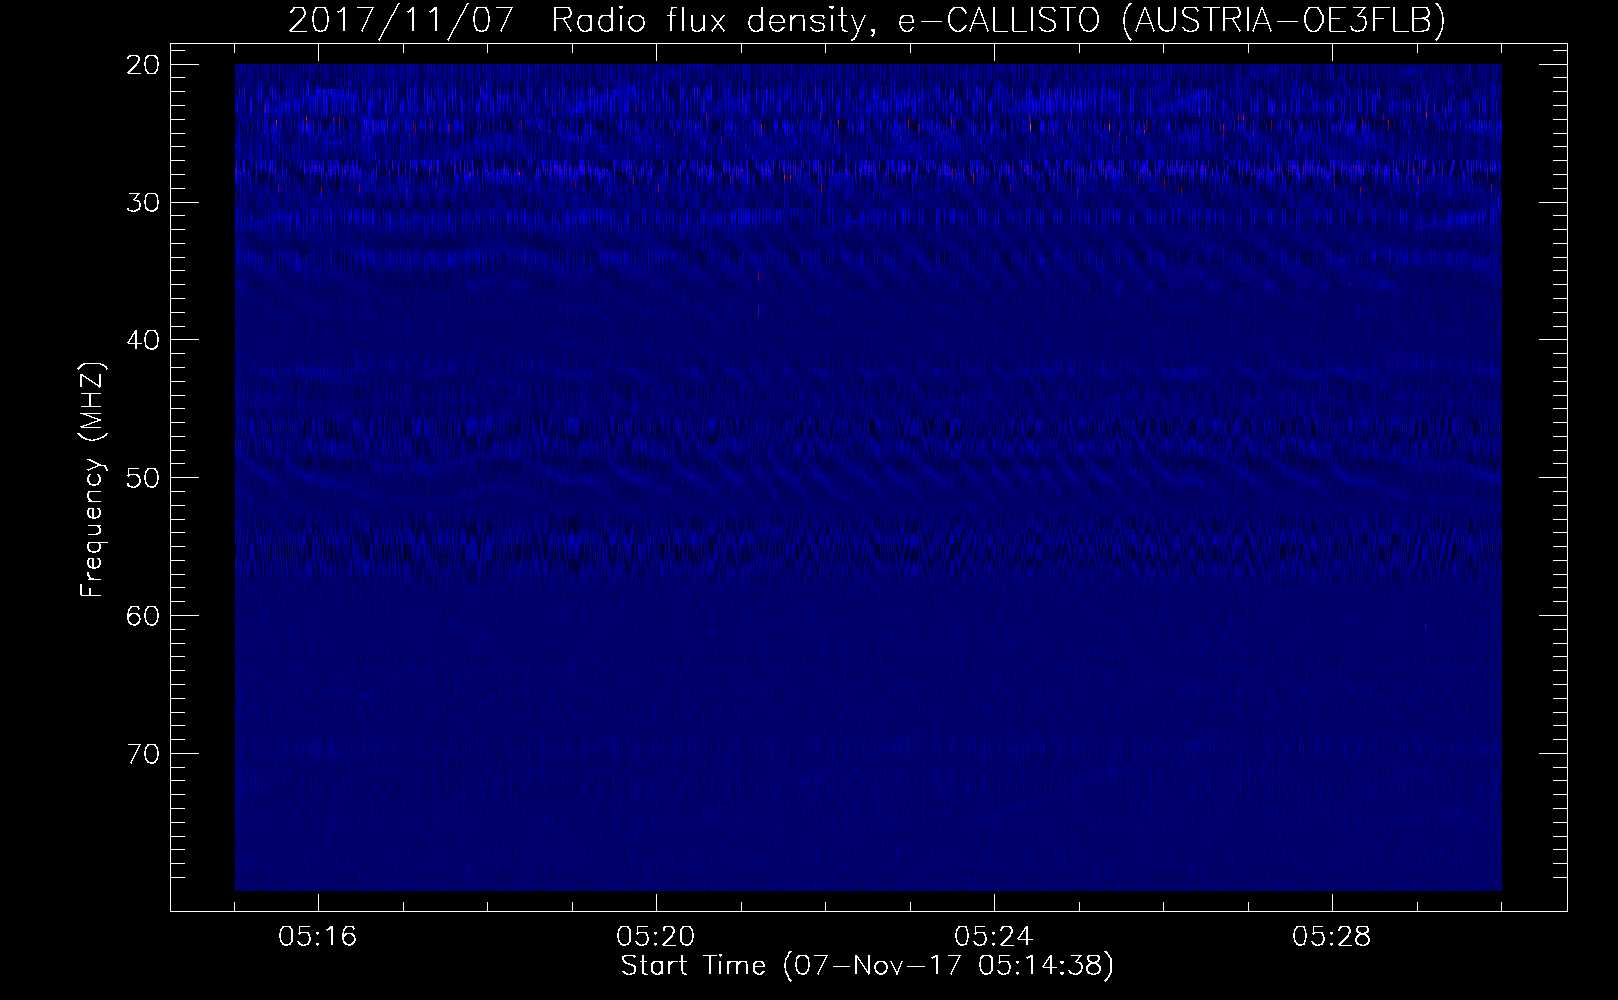
Task: Click the 'Start Time (07-Nov-17 05:14:38)' axis label
Action: click(867, 966)
